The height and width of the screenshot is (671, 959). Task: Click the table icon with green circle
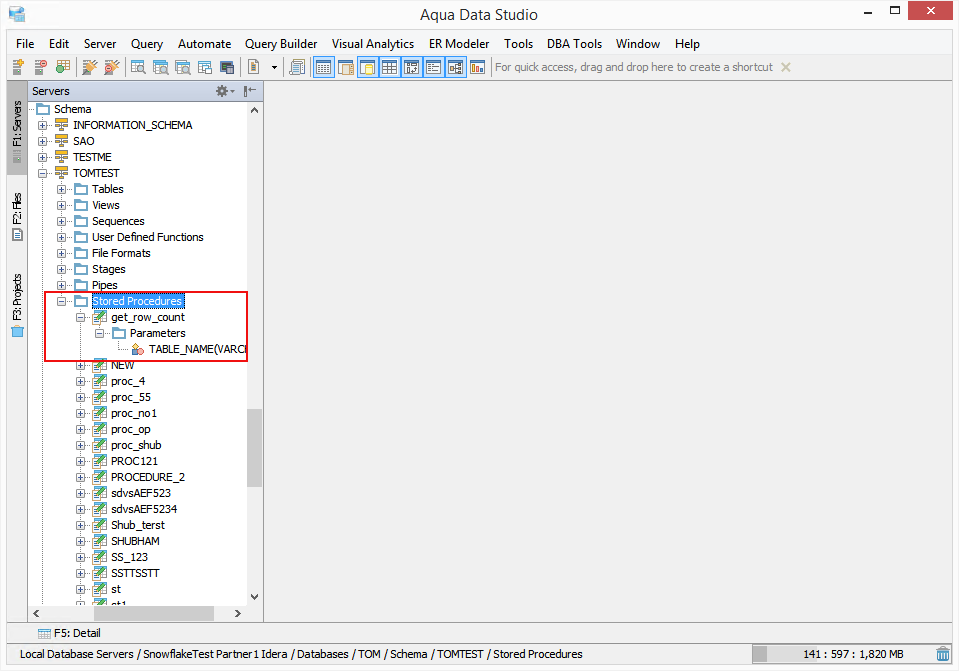pyautogui.click(x=62, y=67)
